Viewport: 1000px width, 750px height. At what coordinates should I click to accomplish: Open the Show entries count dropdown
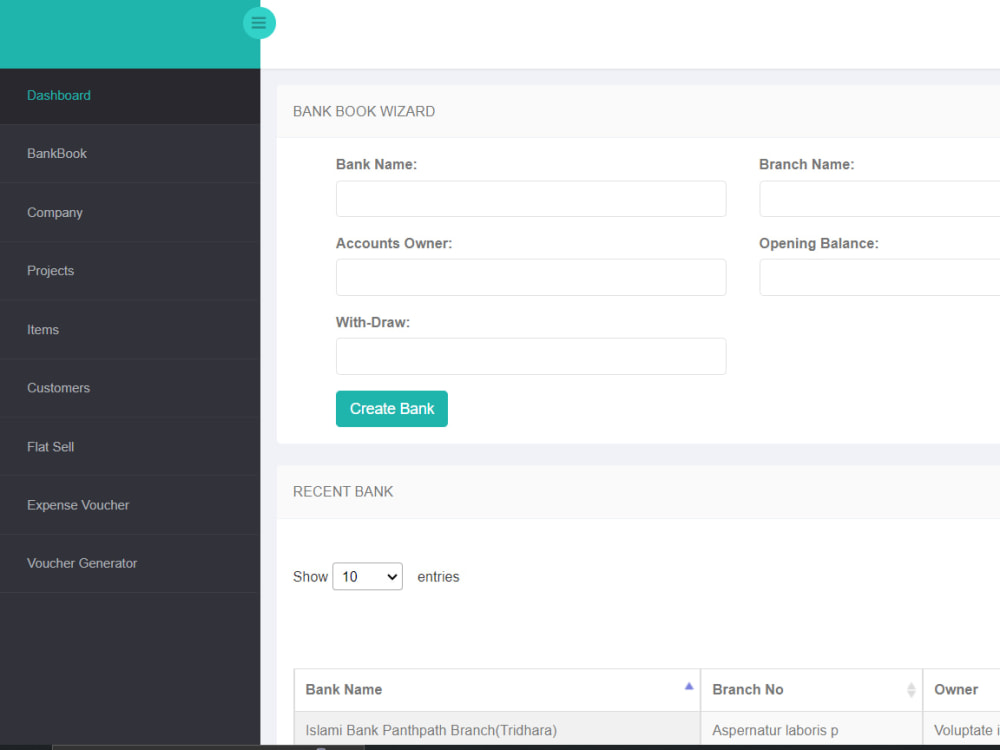tap(367, 577)
